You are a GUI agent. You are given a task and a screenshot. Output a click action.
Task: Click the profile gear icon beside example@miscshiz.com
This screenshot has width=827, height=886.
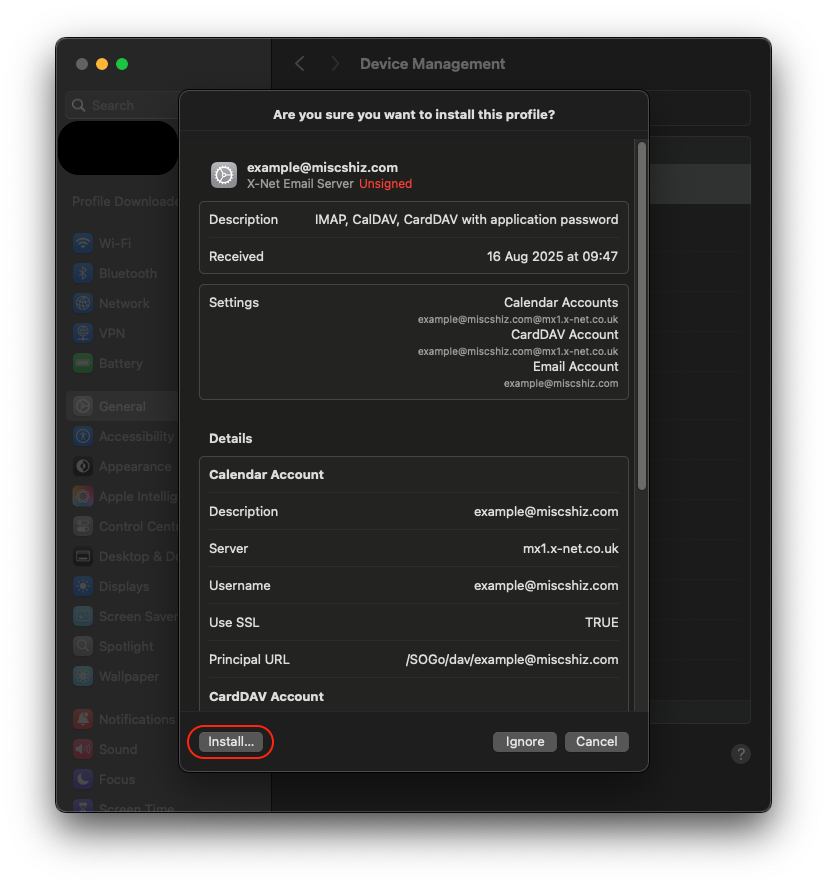[x=223, y=174]
